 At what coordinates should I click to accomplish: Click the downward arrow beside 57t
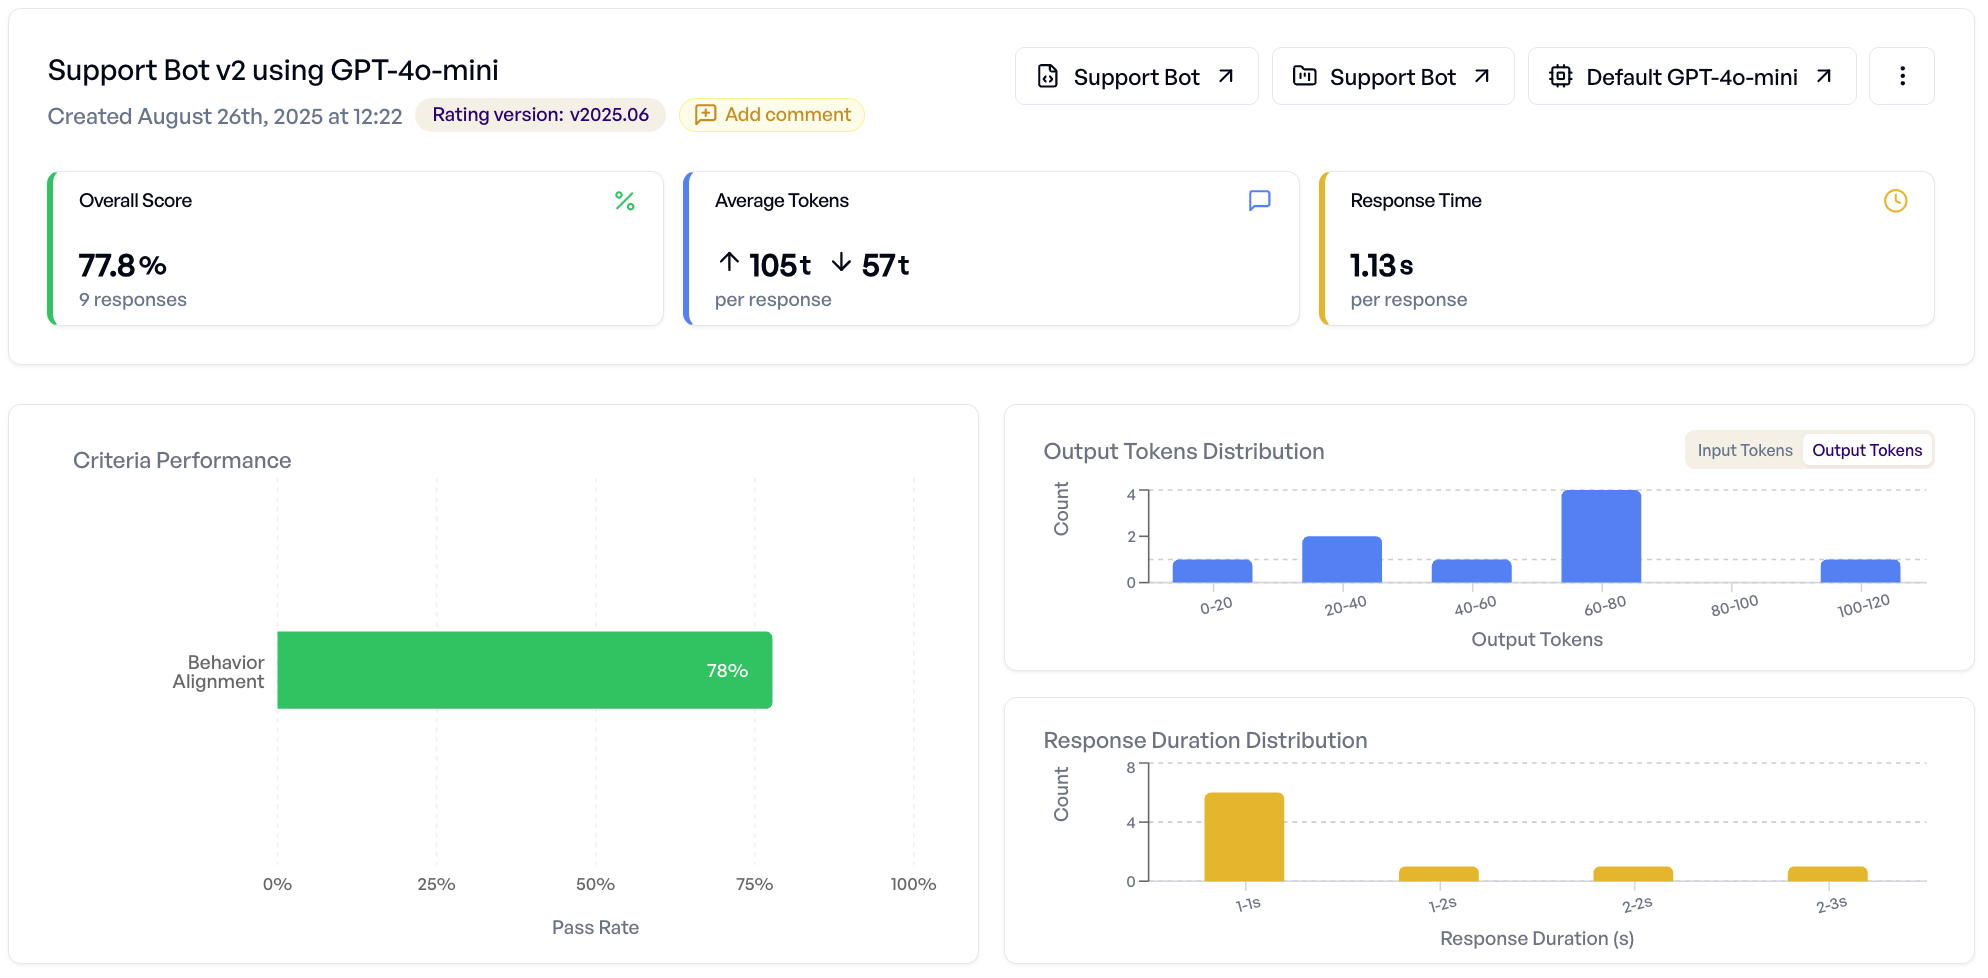pyautogui.click(x=842, y=263)
